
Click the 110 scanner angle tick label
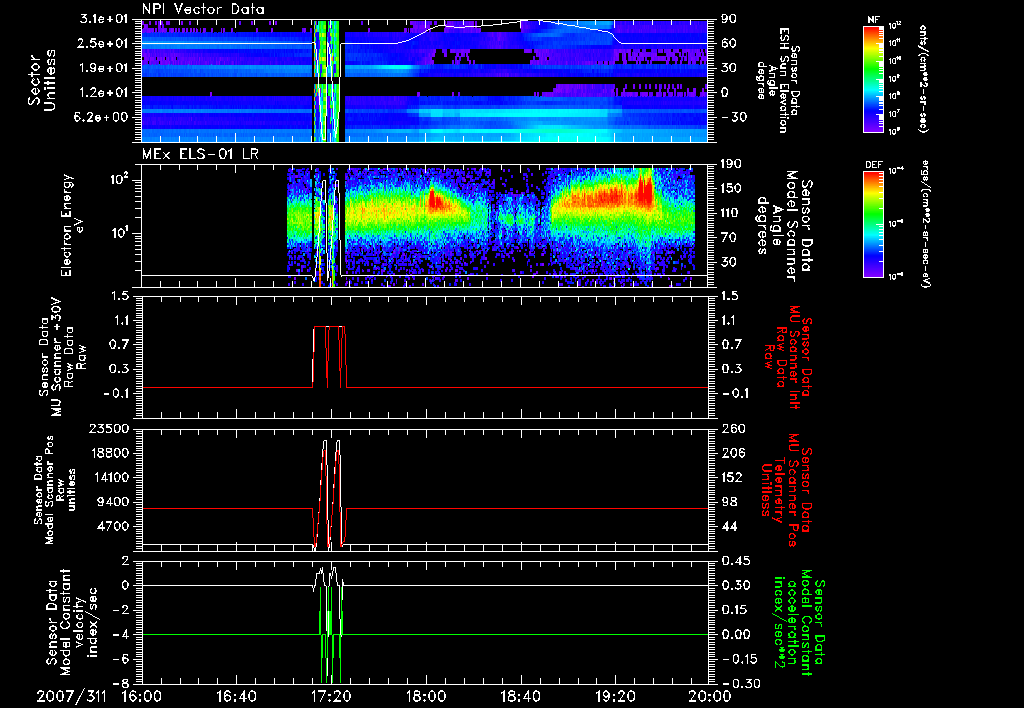[731, 213]
